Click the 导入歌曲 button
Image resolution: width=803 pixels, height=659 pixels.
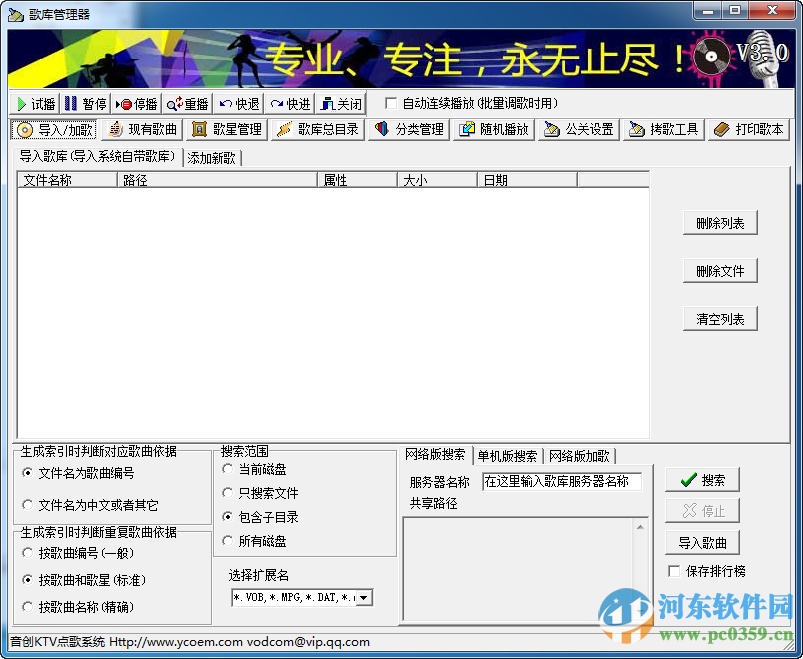tap(702, 543)
